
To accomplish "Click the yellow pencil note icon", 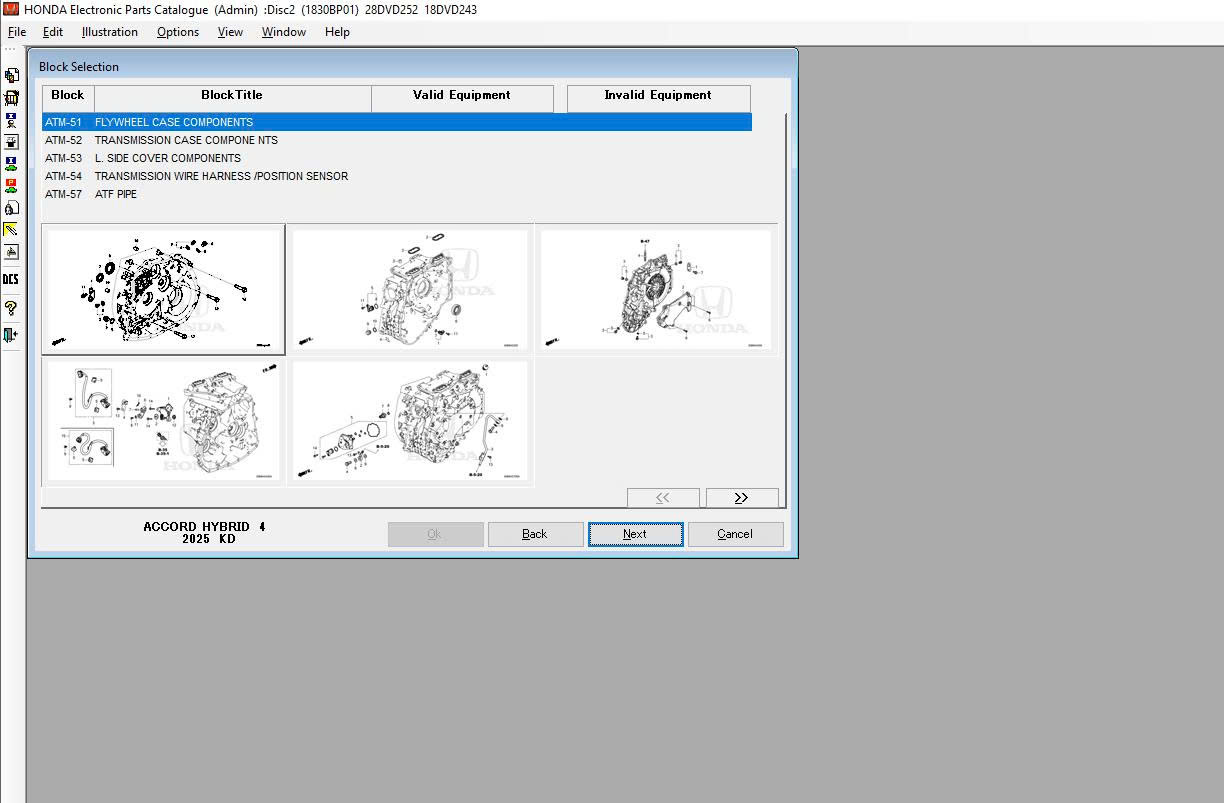I will click(11, 230).
